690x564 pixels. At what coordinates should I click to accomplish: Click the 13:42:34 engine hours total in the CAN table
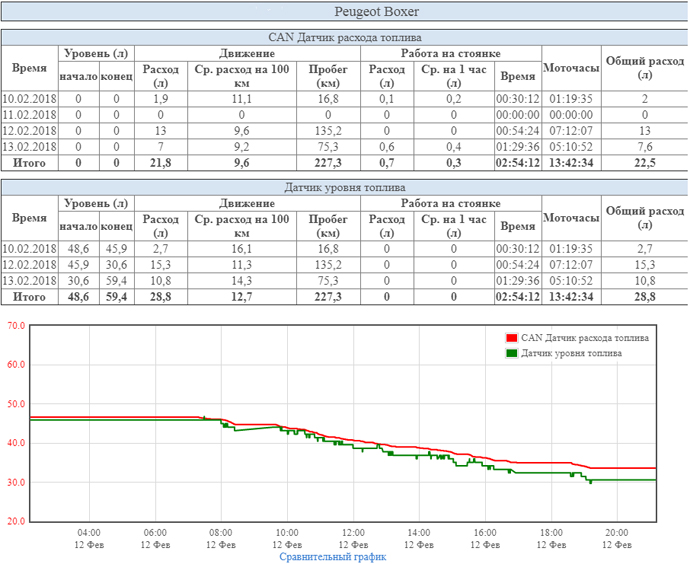coord(570,163)
